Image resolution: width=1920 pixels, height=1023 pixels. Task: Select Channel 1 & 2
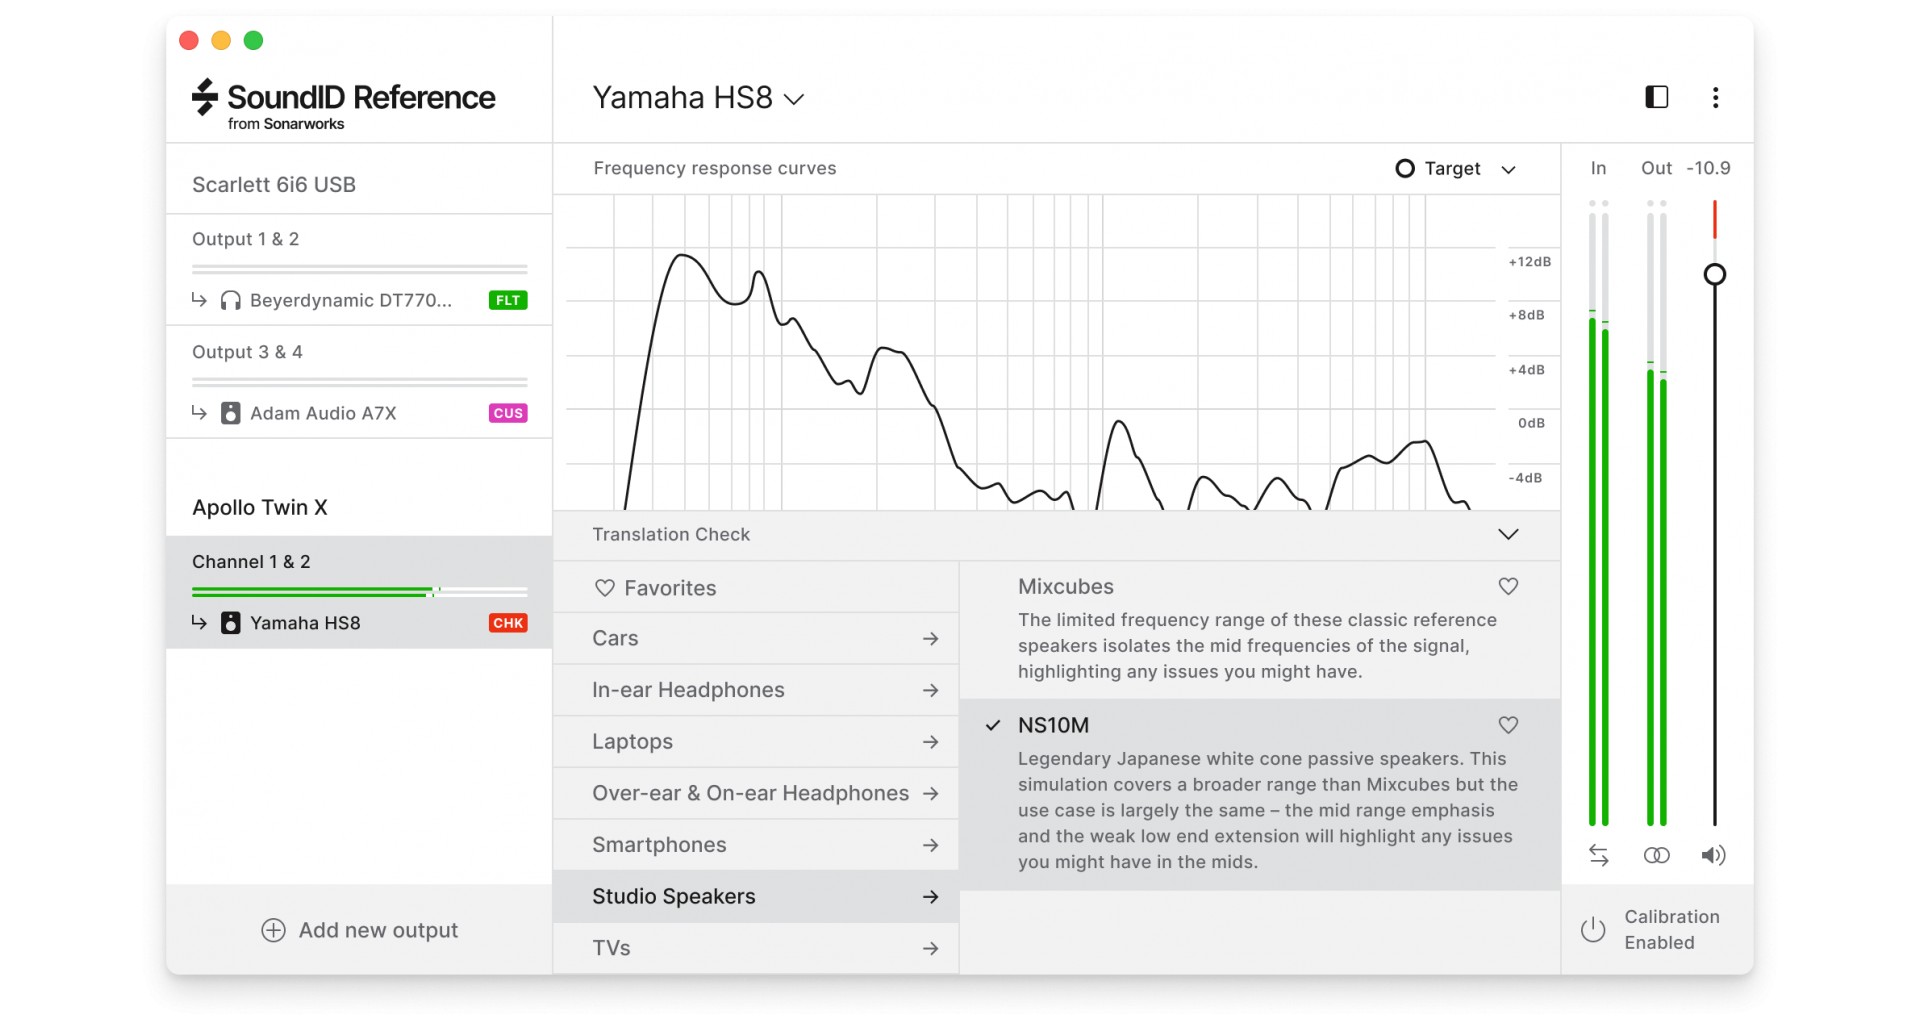coord(251,562)
